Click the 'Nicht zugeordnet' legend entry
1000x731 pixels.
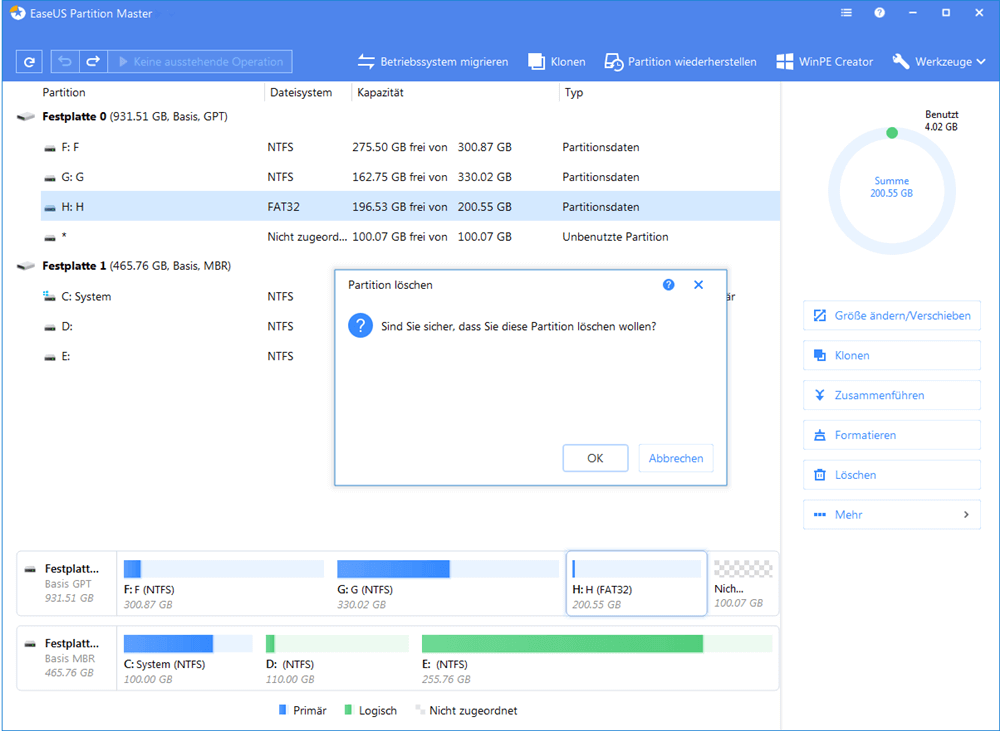point(466,711)
